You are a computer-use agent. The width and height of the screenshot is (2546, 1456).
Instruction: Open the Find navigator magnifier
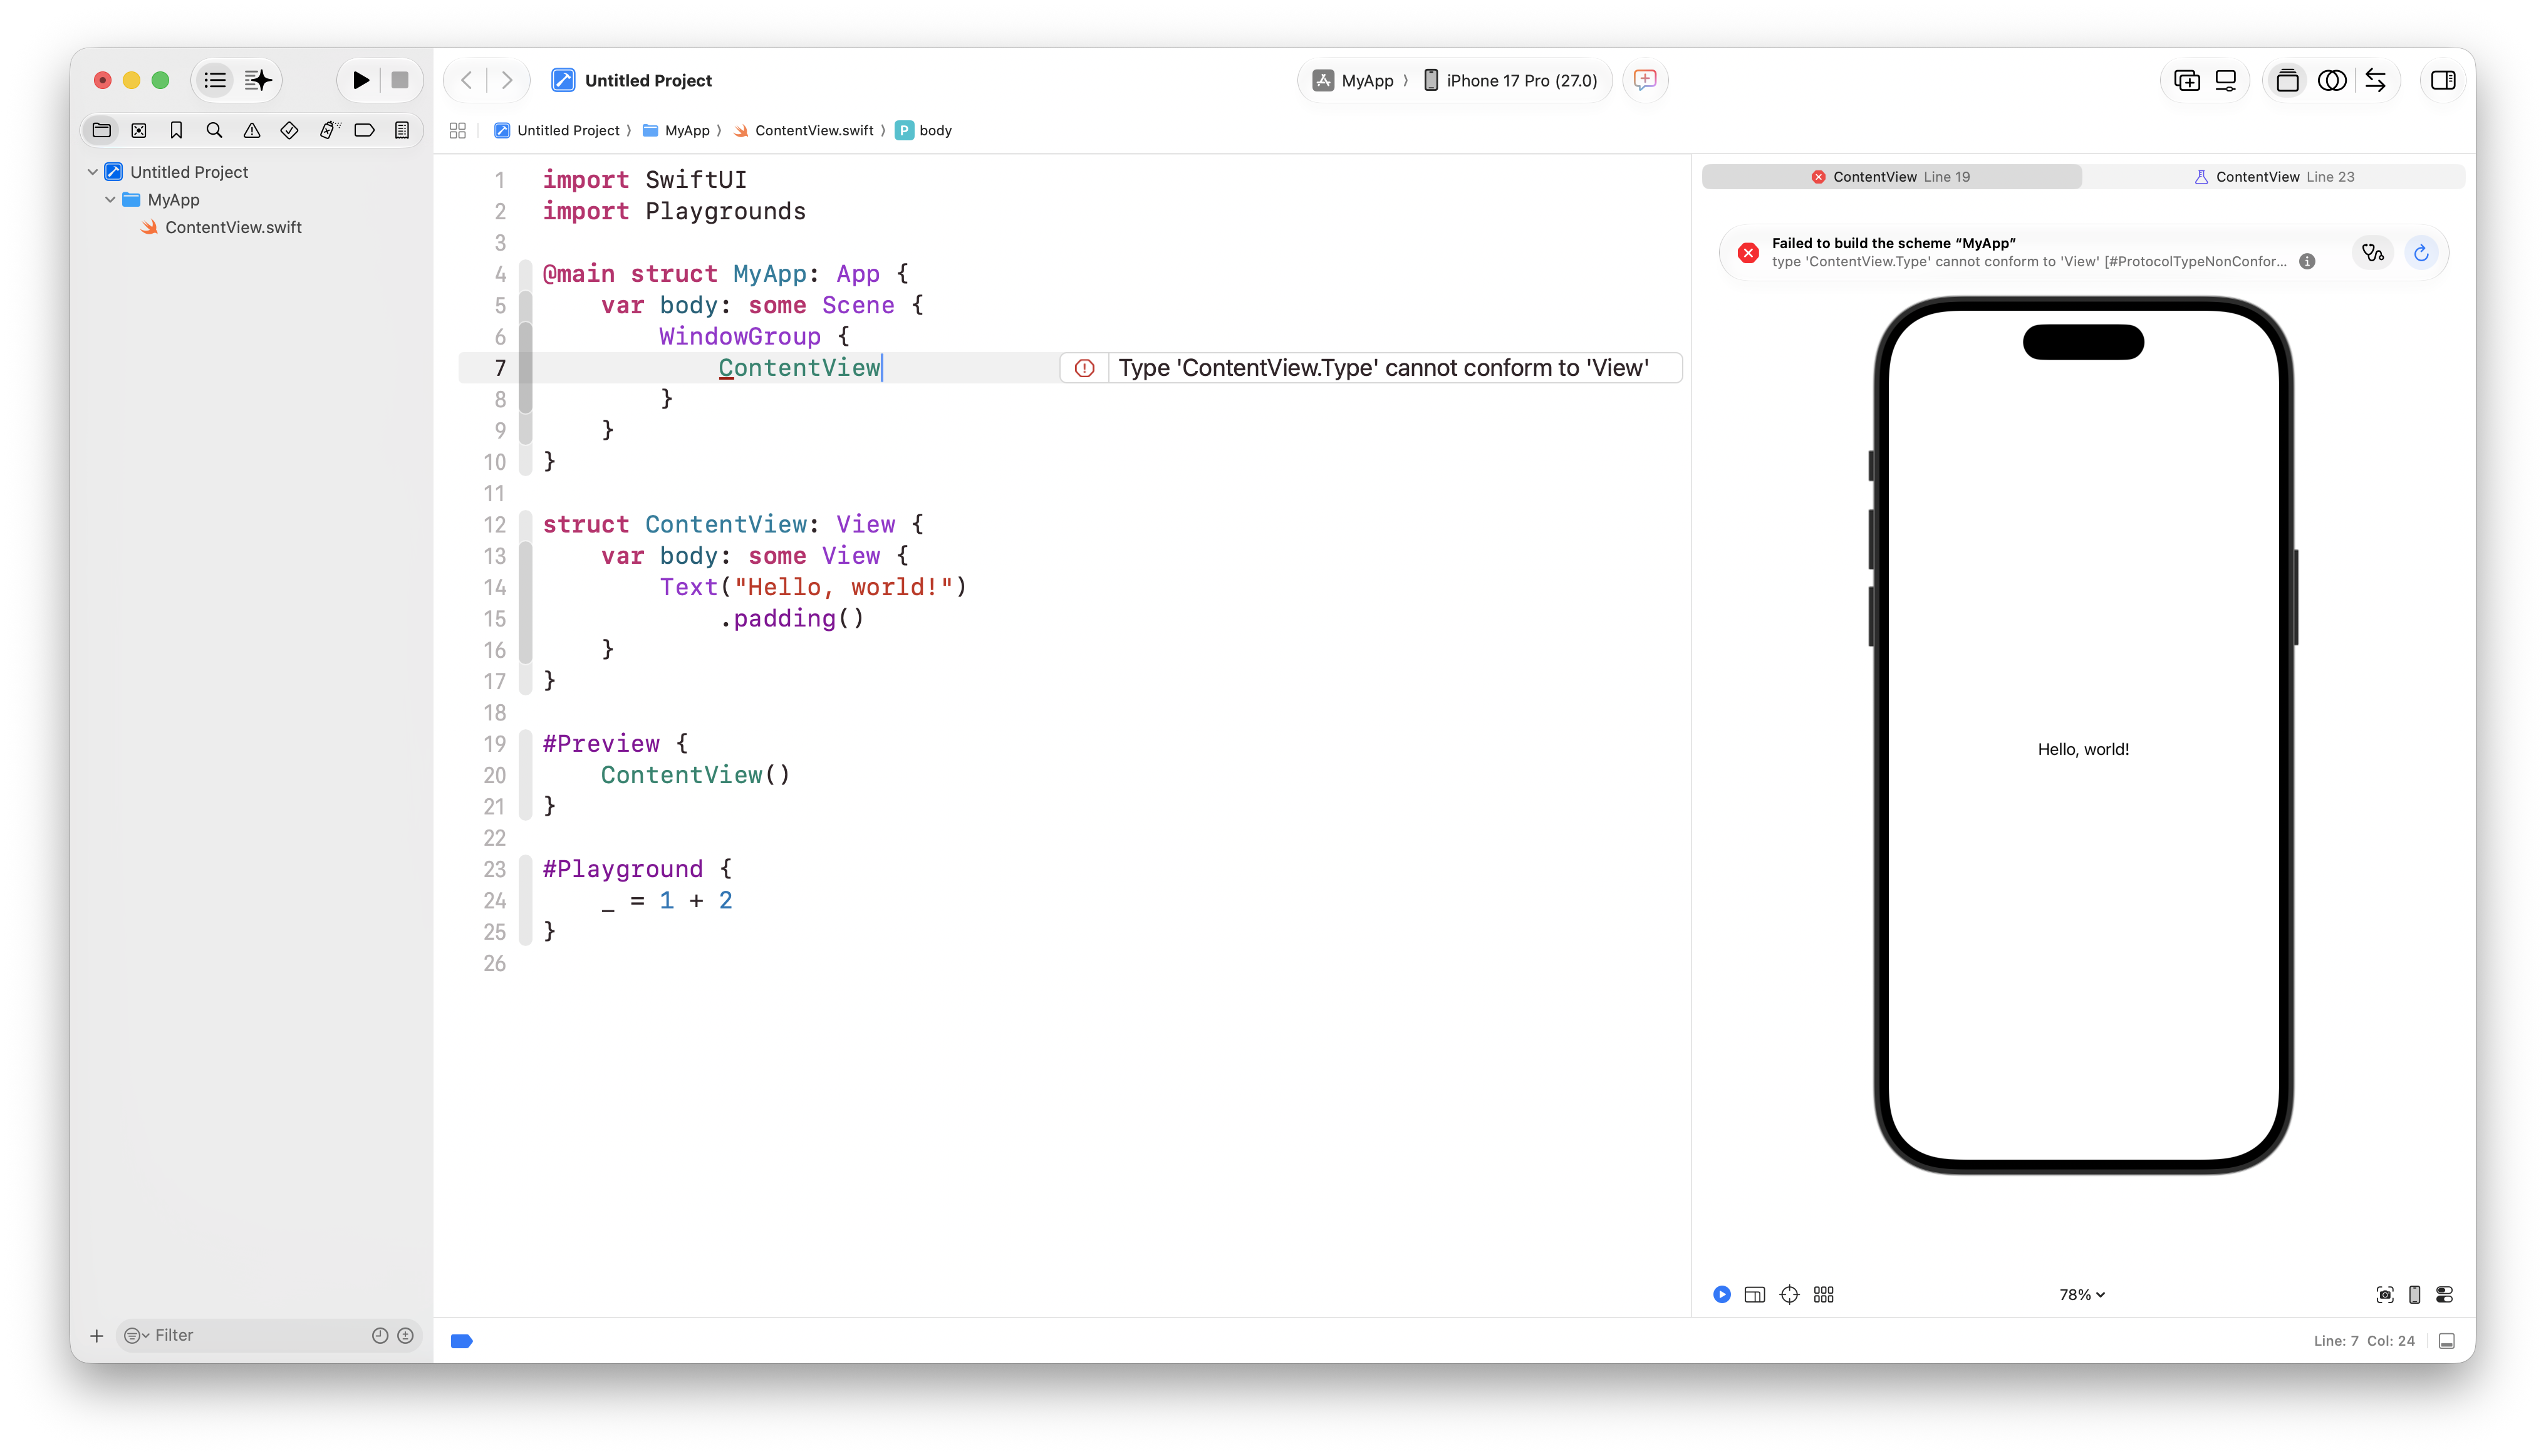pyautogui.click(x=214, y=130)
